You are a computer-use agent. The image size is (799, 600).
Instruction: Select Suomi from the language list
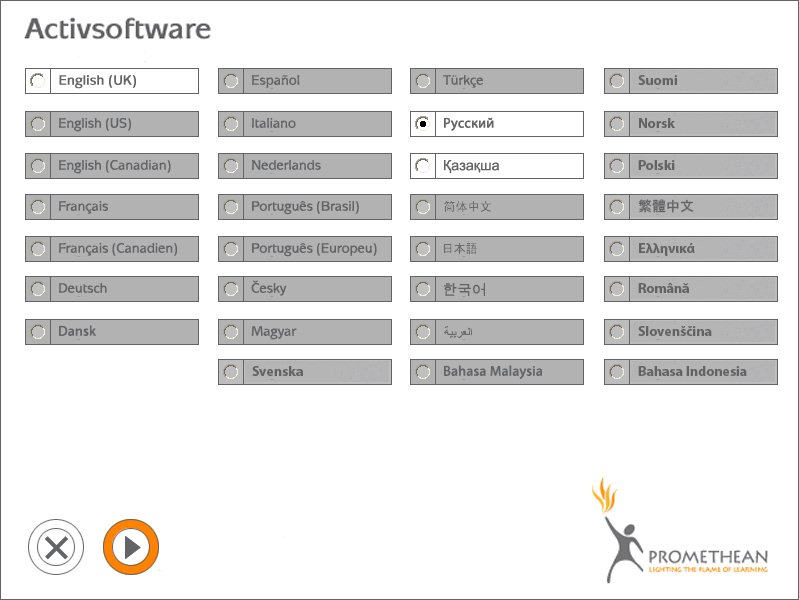[x=690, y=81]
